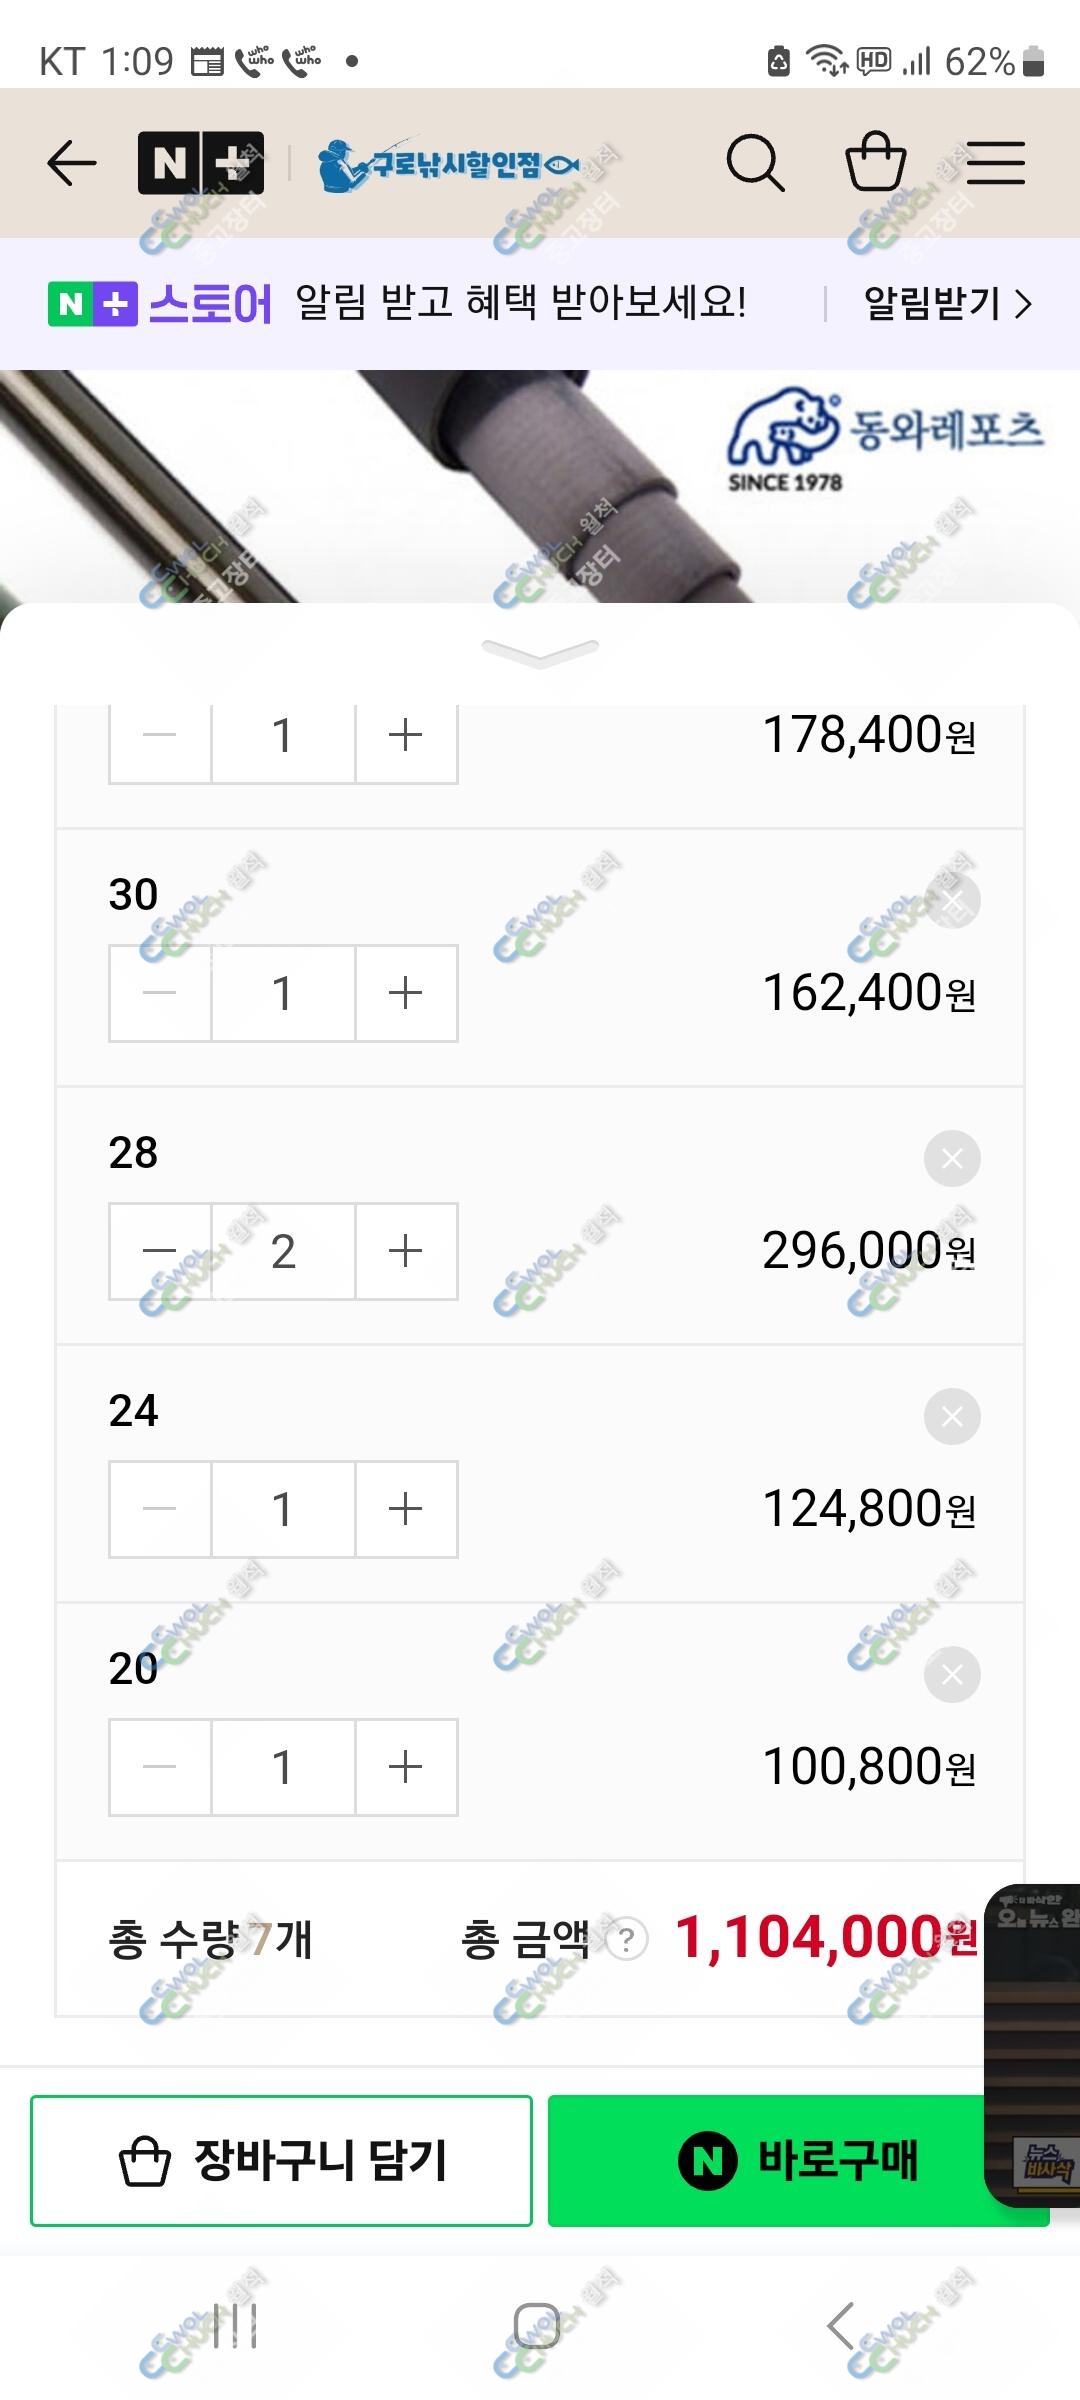Decrease quantity of size 28 item

[160, 1251]
